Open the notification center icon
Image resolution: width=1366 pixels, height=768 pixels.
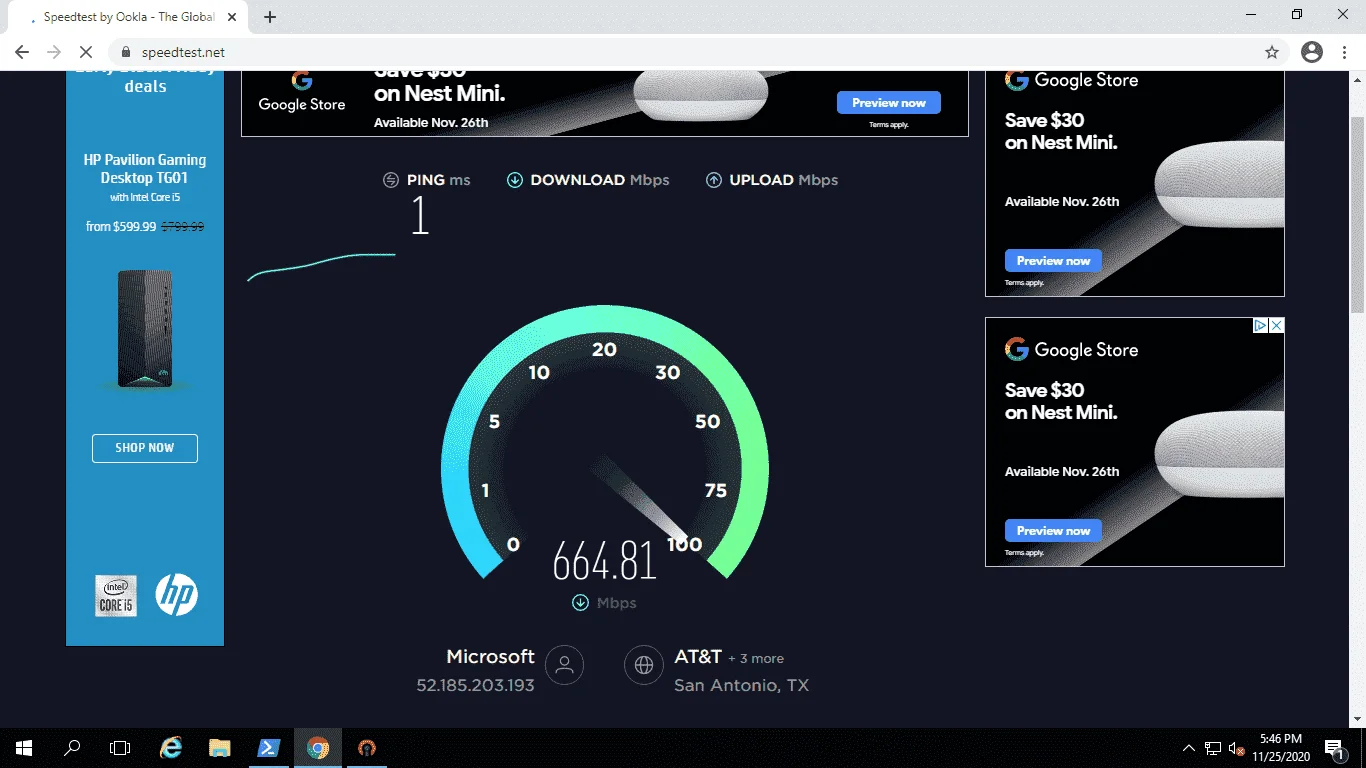pos(1334,748)
